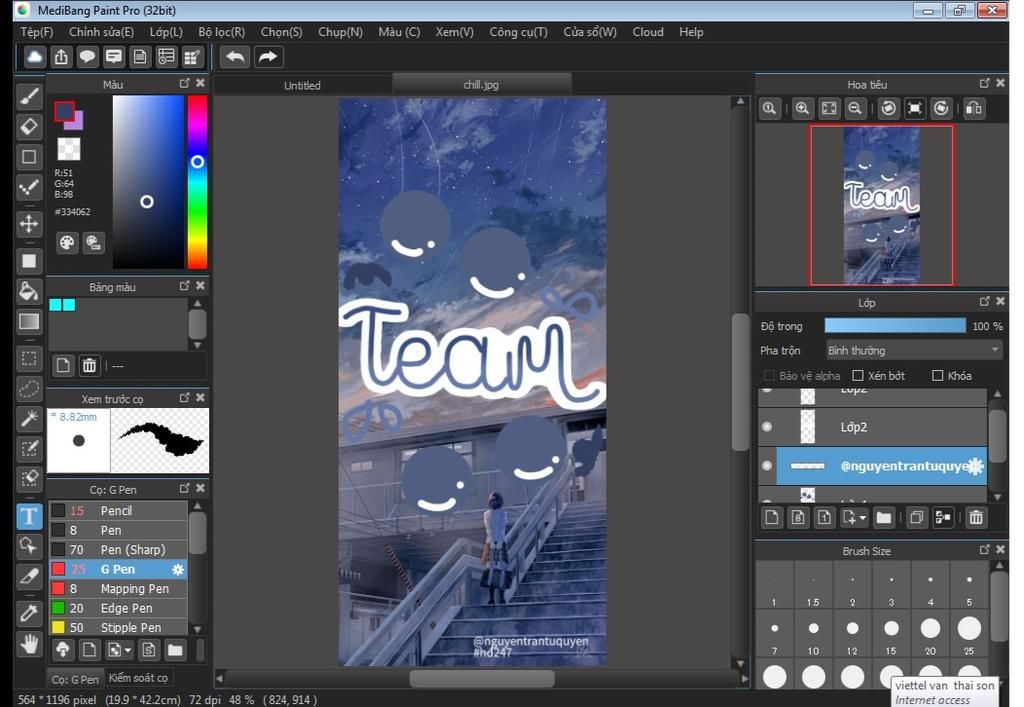The width and height of the screenshot is (1024, 707).
Task: Select the Text tool
Action: (29, 516)
